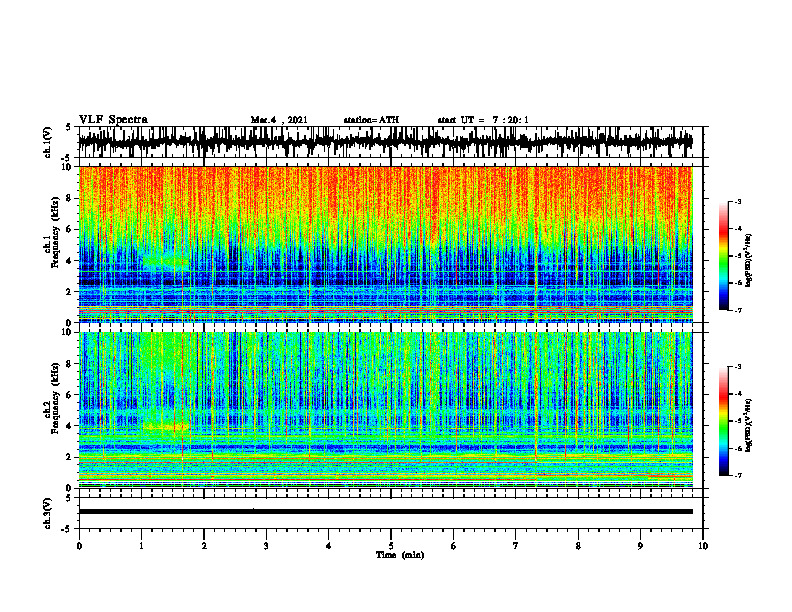Click green 4 kHz emission patch in ch.1 spectrogram
792x612 pixels.
click(165, 260)
